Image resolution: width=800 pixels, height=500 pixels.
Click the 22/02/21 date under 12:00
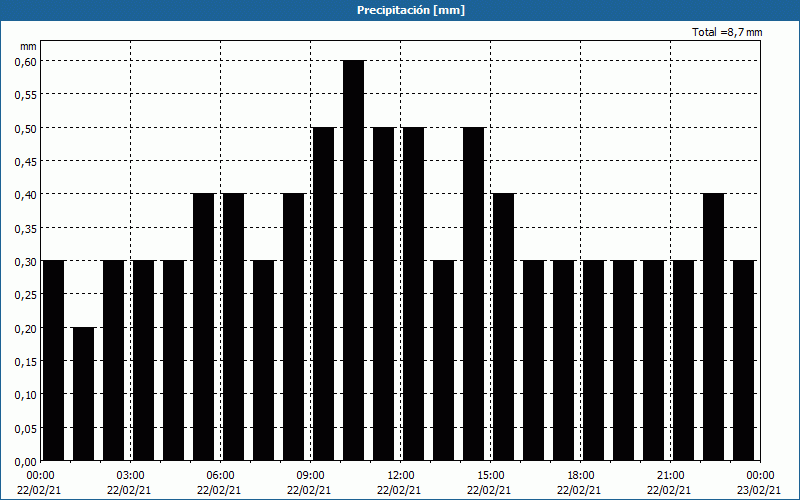399,490
